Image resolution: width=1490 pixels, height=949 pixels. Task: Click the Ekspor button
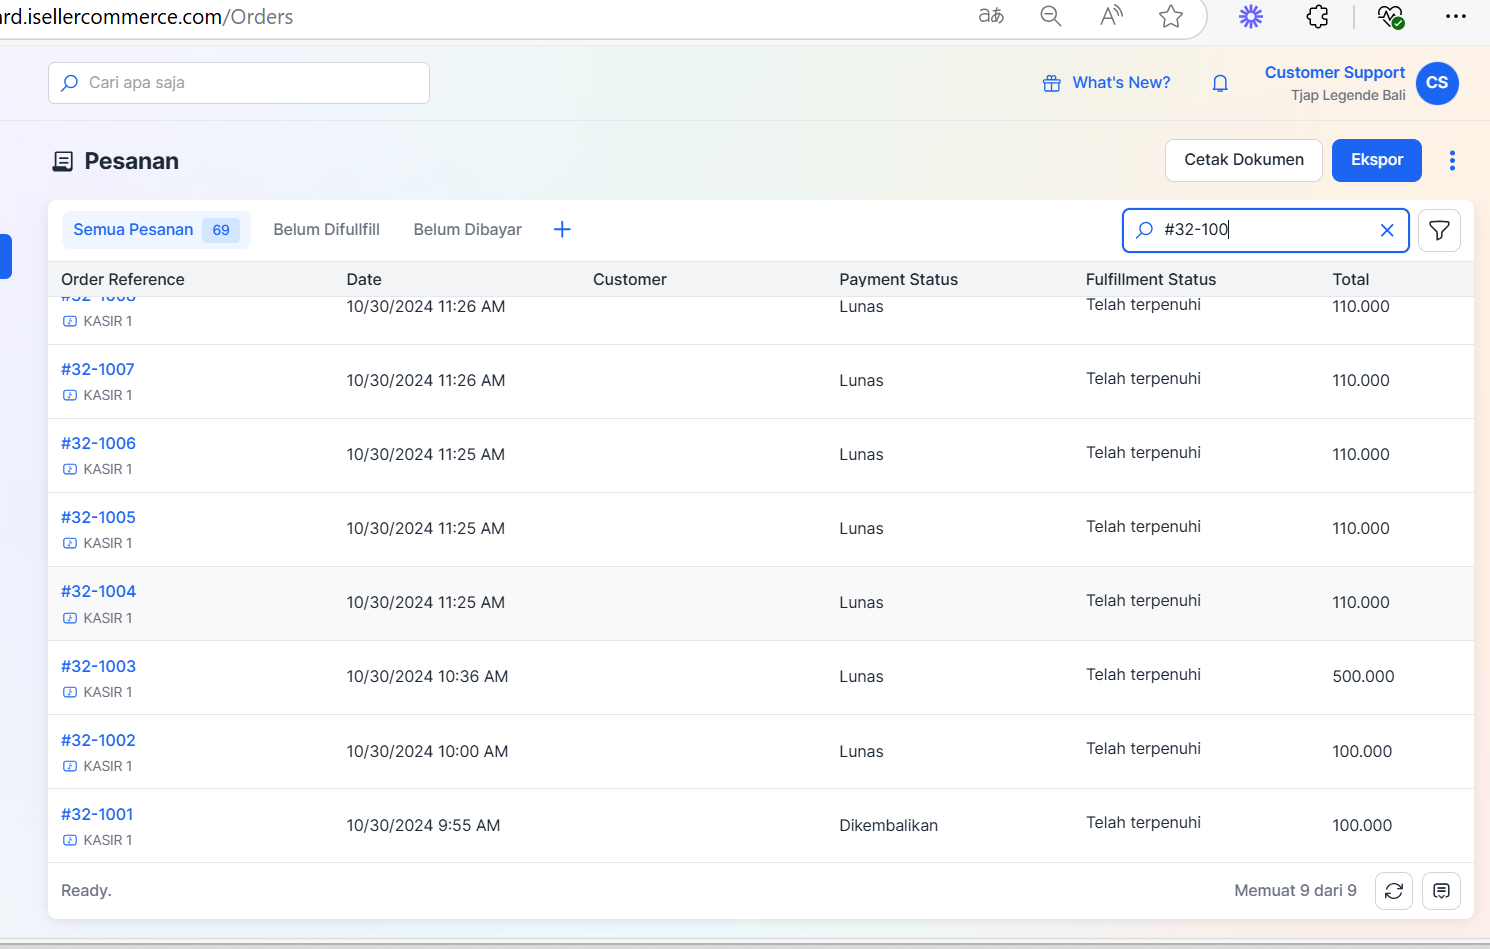point(1377,160)
